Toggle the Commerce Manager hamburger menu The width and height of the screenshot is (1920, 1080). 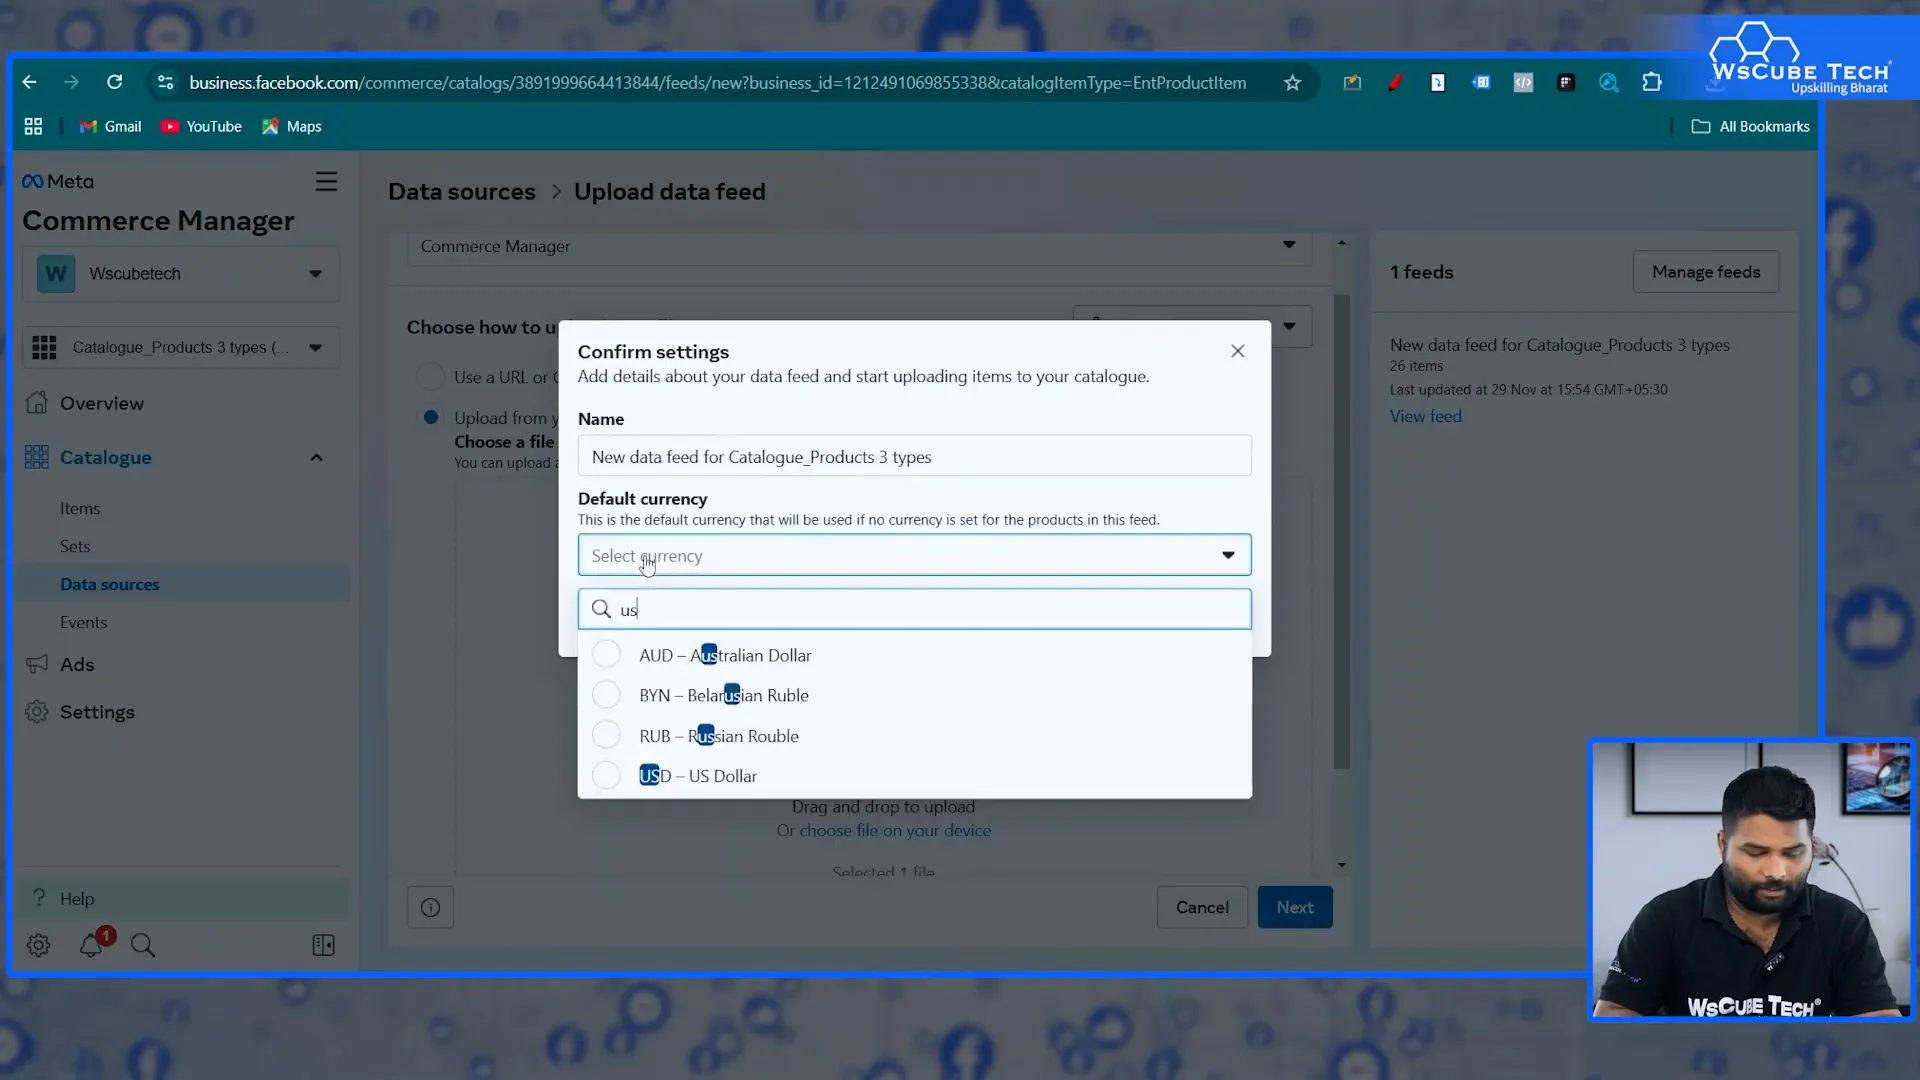tap(326, 182)
